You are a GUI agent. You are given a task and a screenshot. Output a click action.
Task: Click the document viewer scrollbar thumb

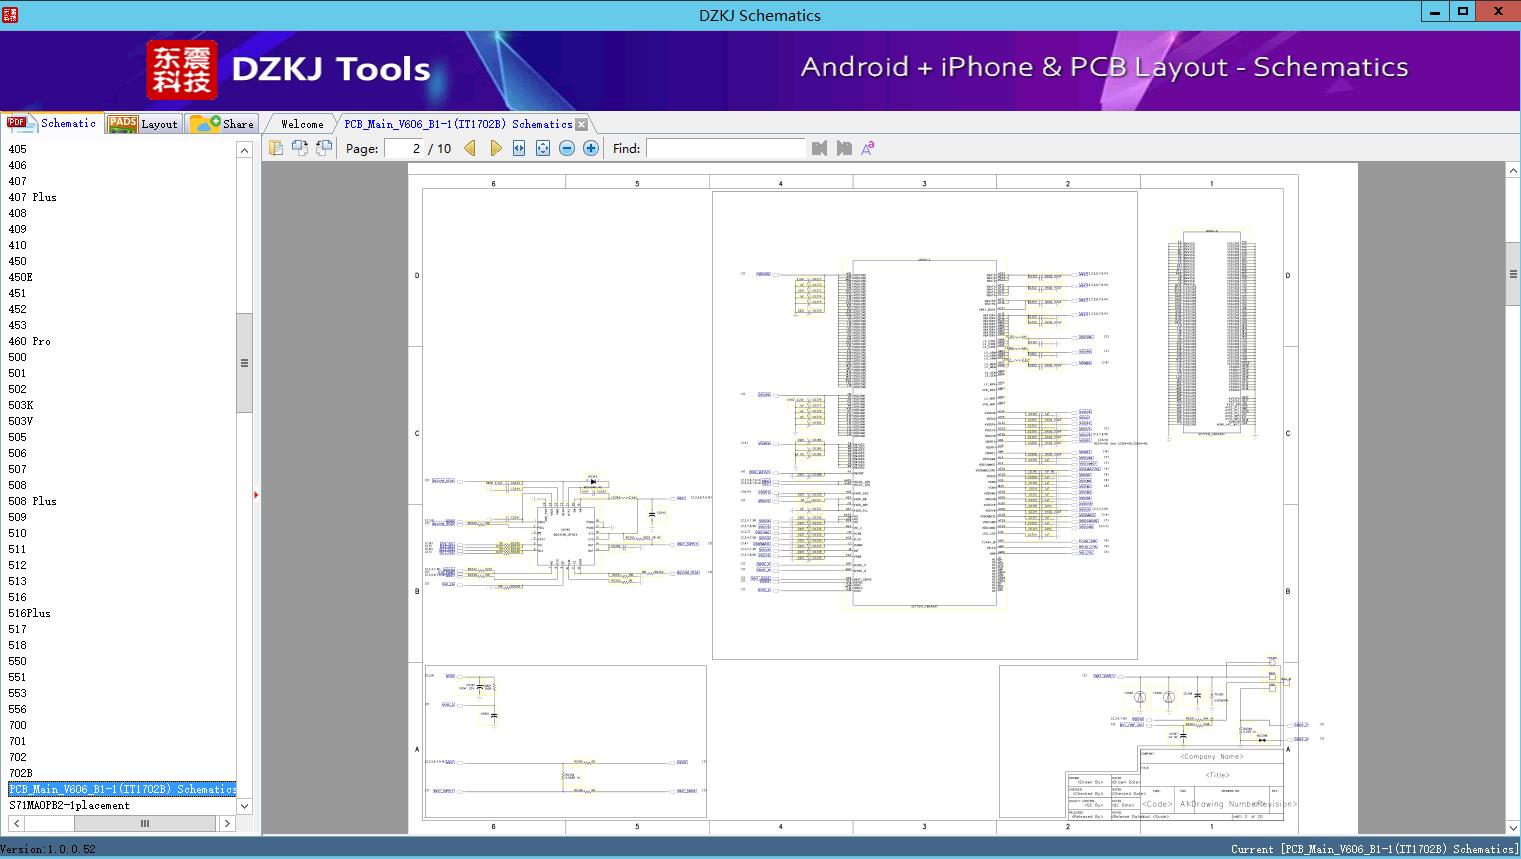pos(1513,273)
